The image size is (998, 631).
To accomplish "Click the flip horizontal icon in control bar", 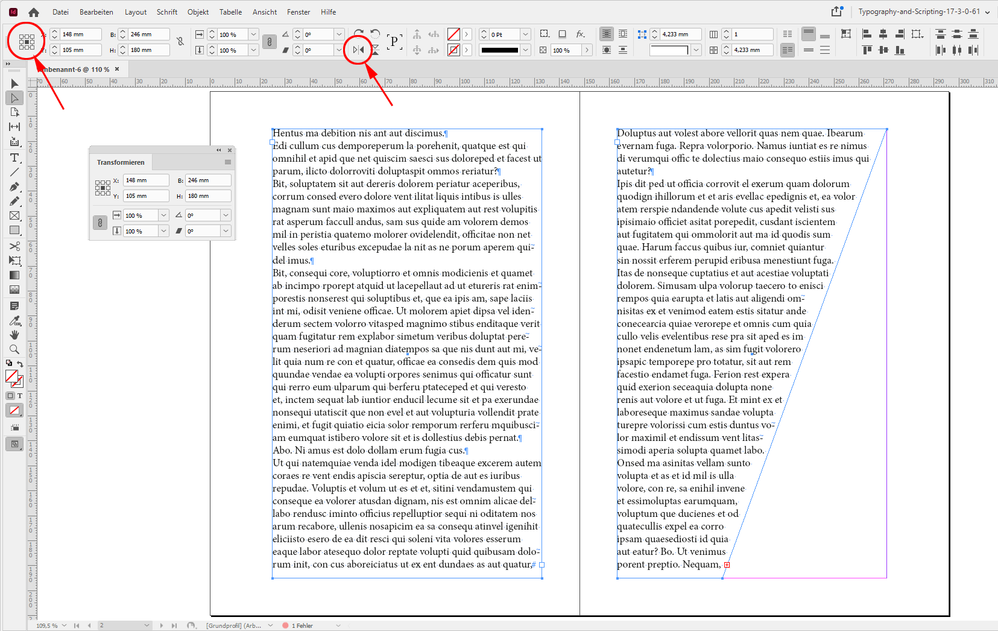I will tap(360, 49).
